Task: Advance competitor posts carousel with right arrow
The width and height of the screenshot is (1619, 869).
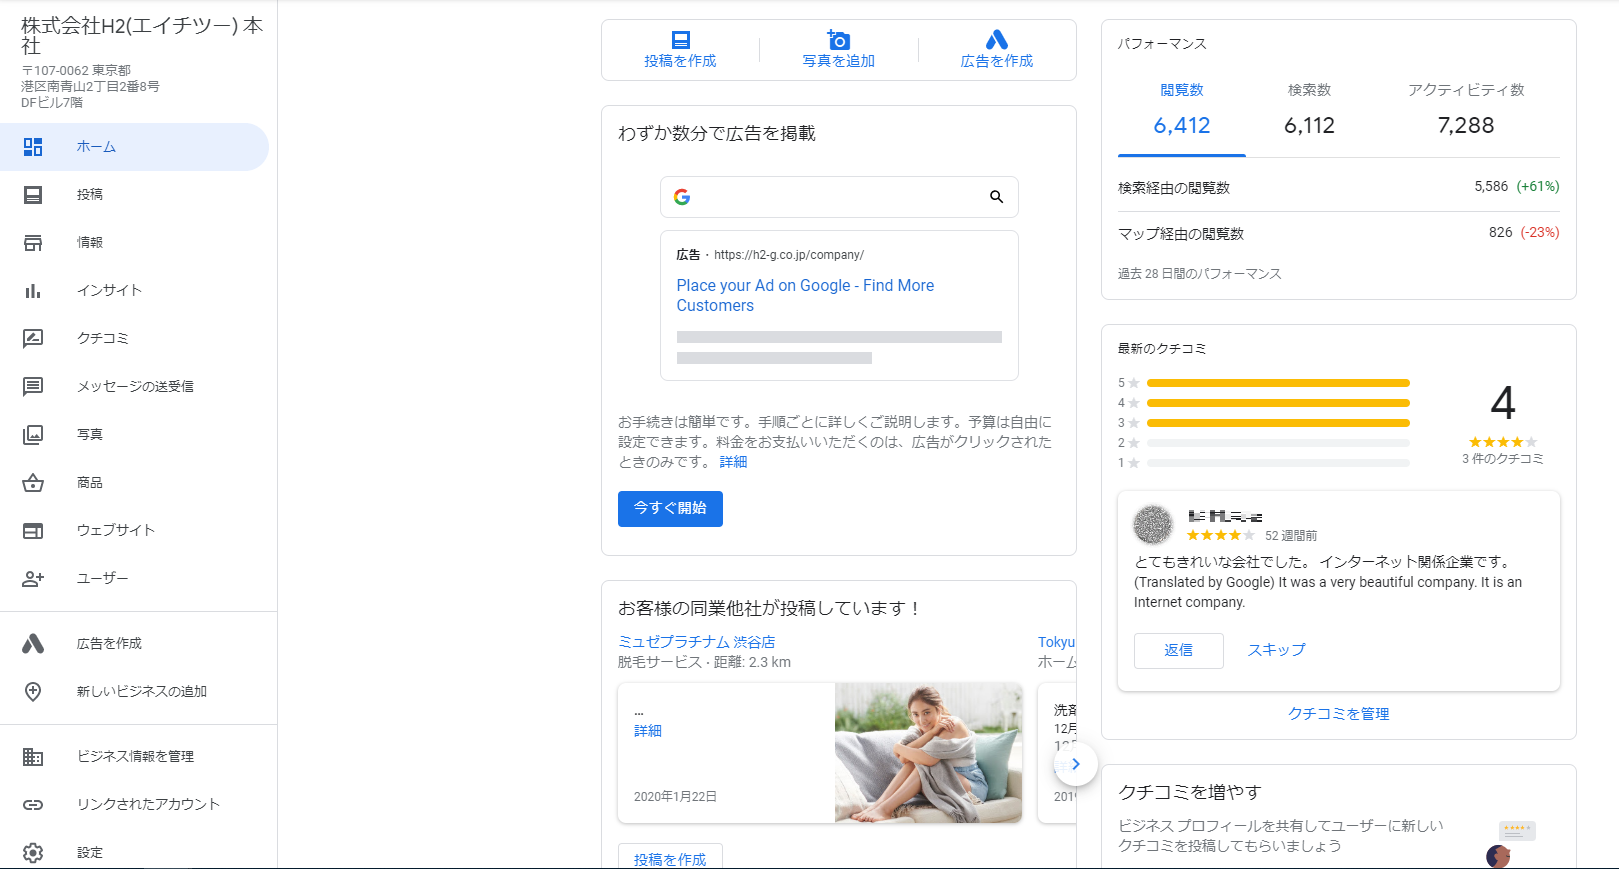Action: tap(1075, 764)
